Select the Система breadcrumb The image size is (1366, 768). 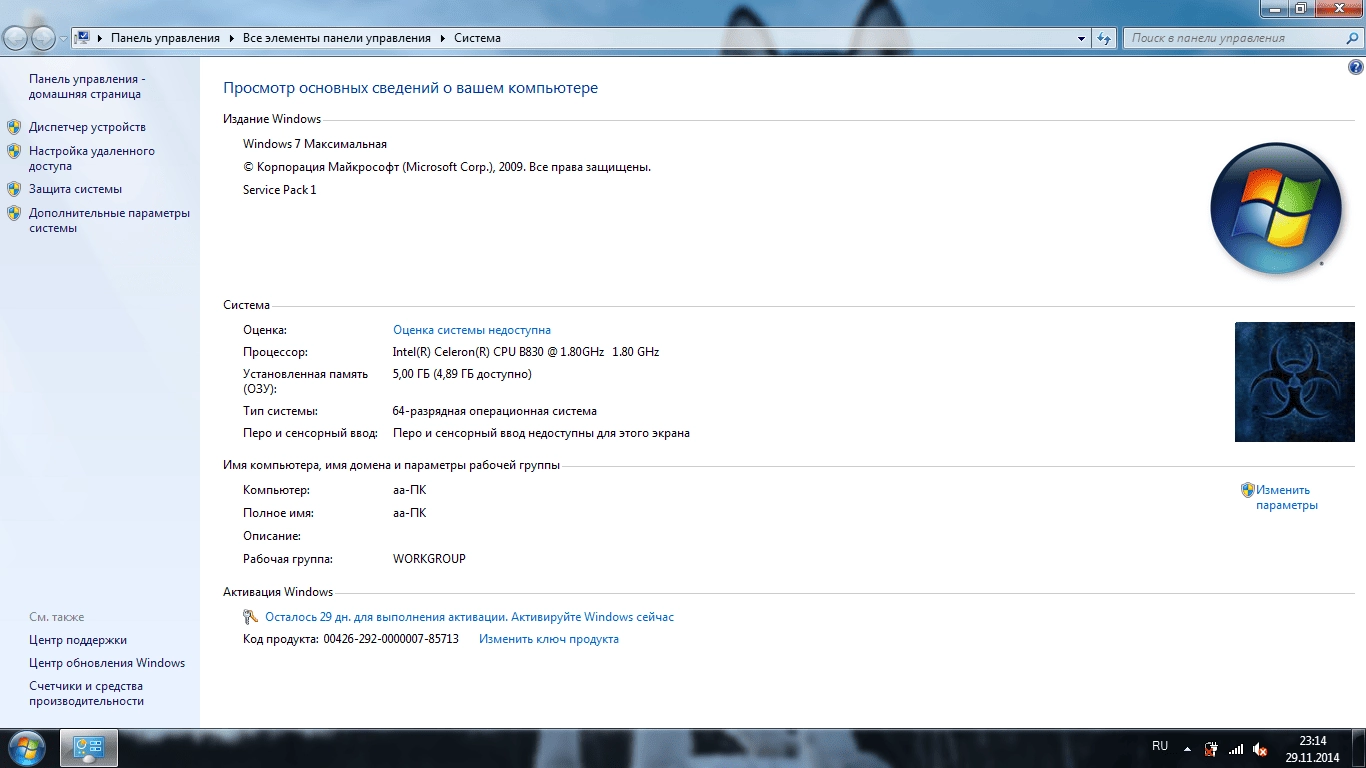click(x=477, y=38)
